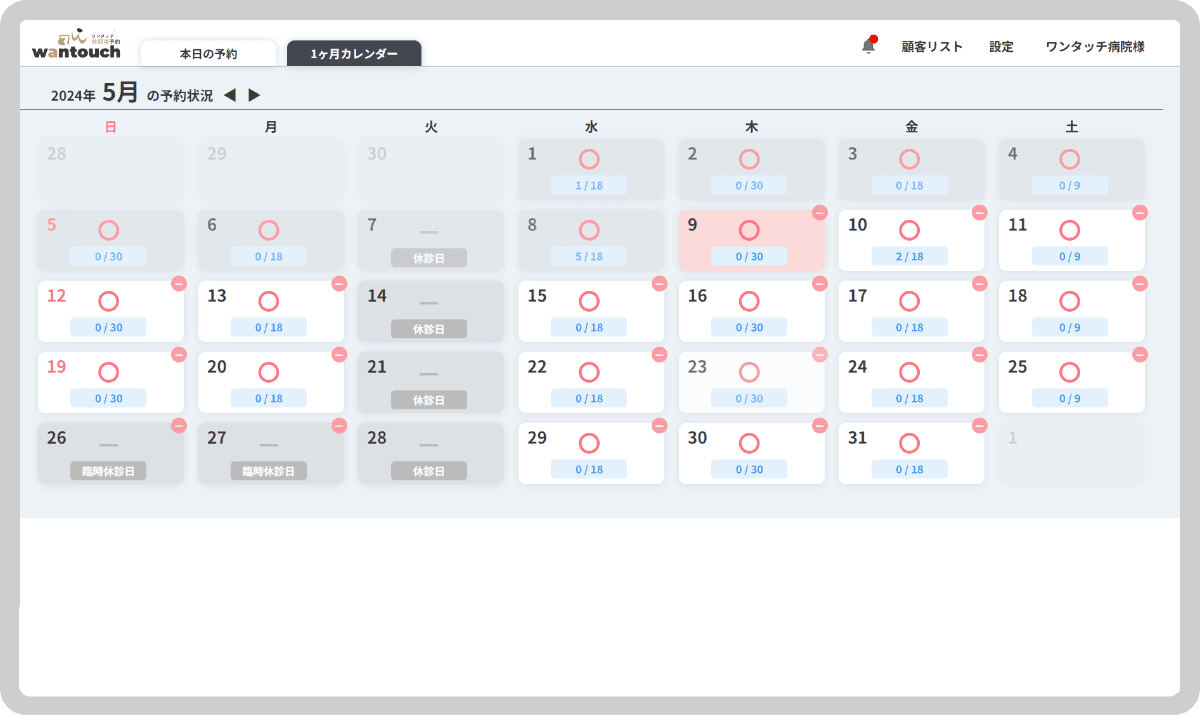Go to previous month with left arrow
The width and height of the screenshot is (1200, 715).
pos(230,95)
